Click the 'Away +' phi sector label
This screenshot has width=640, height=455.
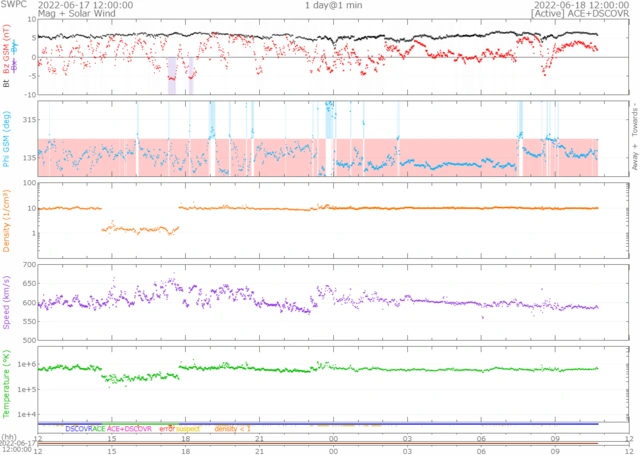coord(633,162)
